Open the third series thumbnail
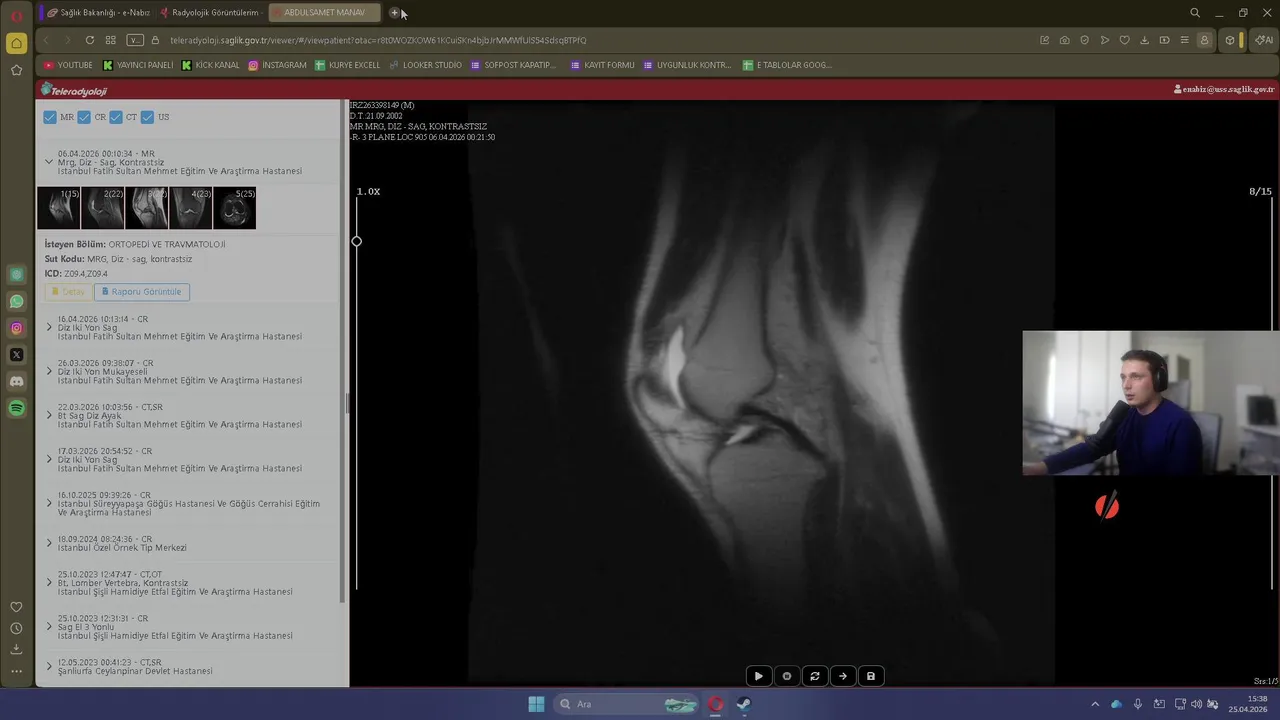 (x=147, y=208)
